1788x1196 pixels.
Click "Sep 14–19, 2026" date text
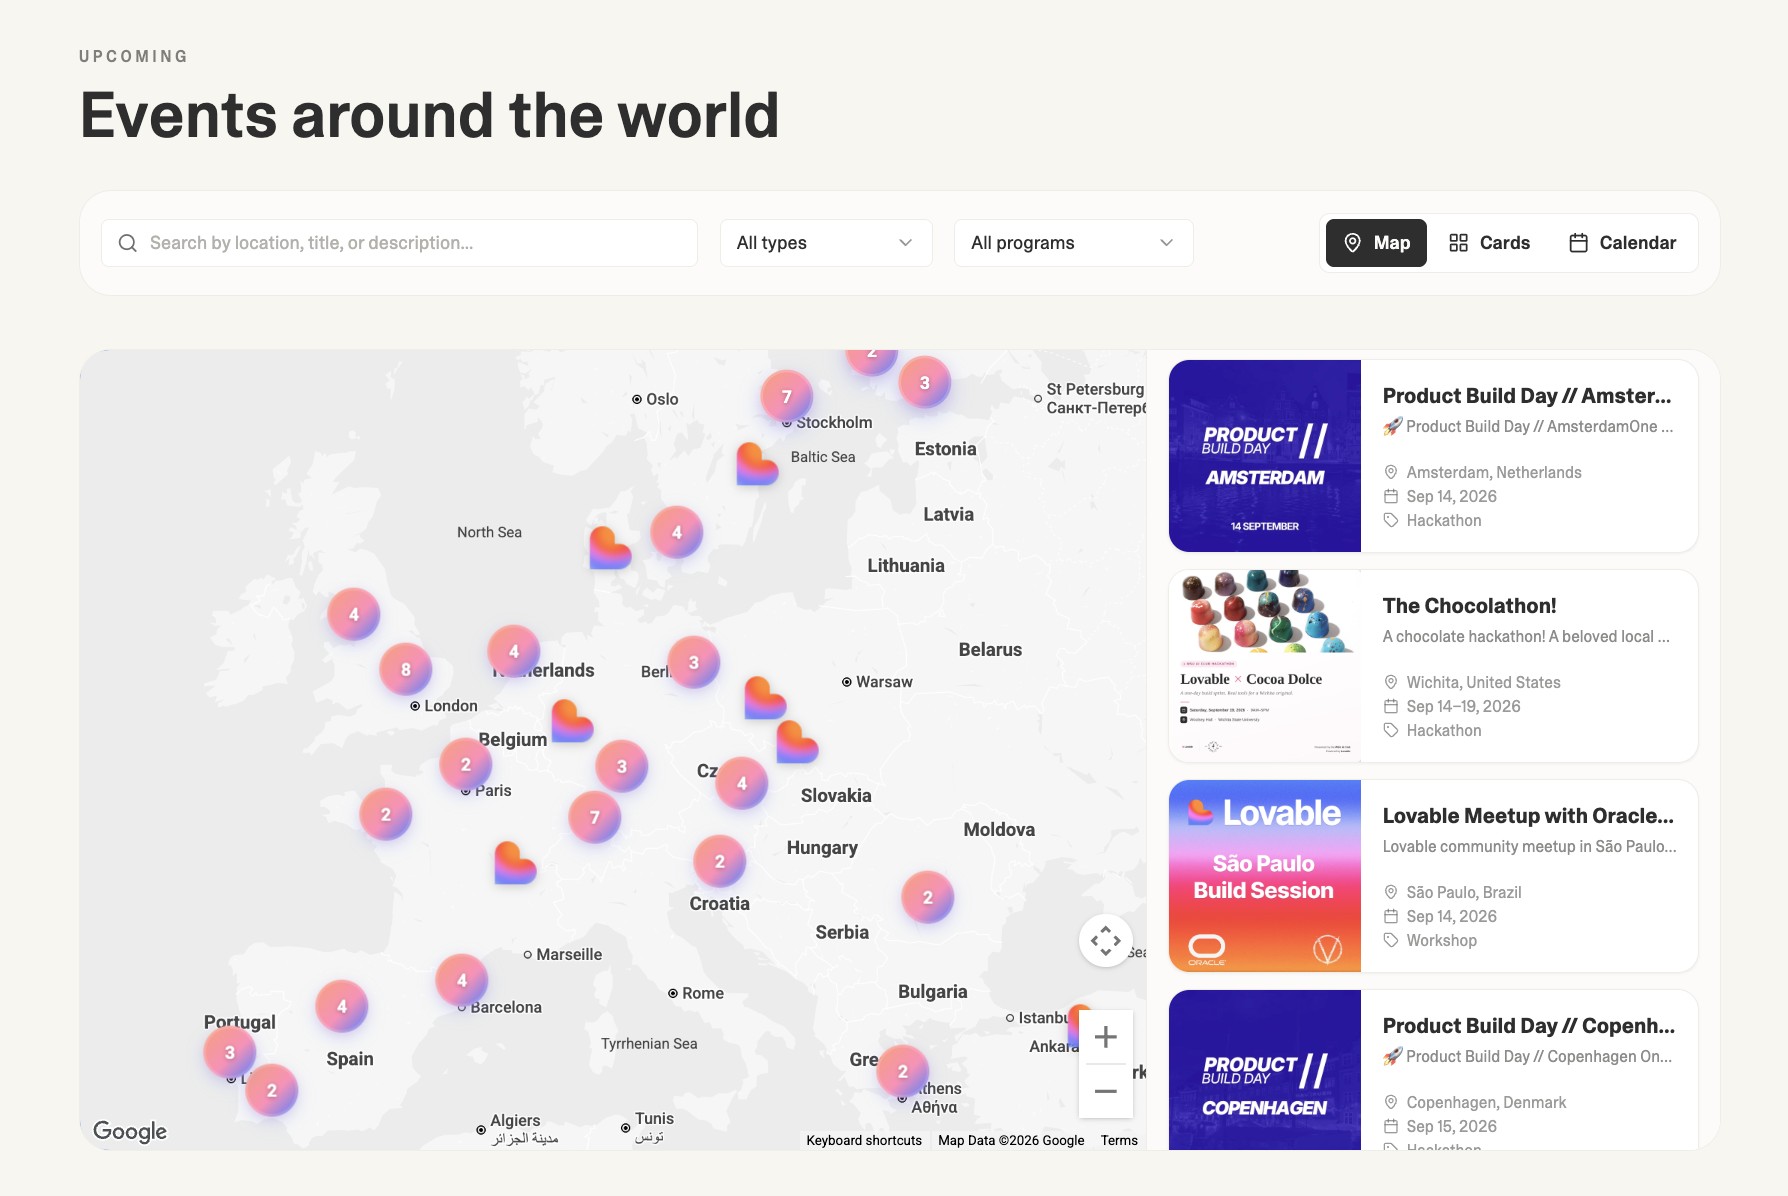pyautogui.click(x=1463, y=706)
